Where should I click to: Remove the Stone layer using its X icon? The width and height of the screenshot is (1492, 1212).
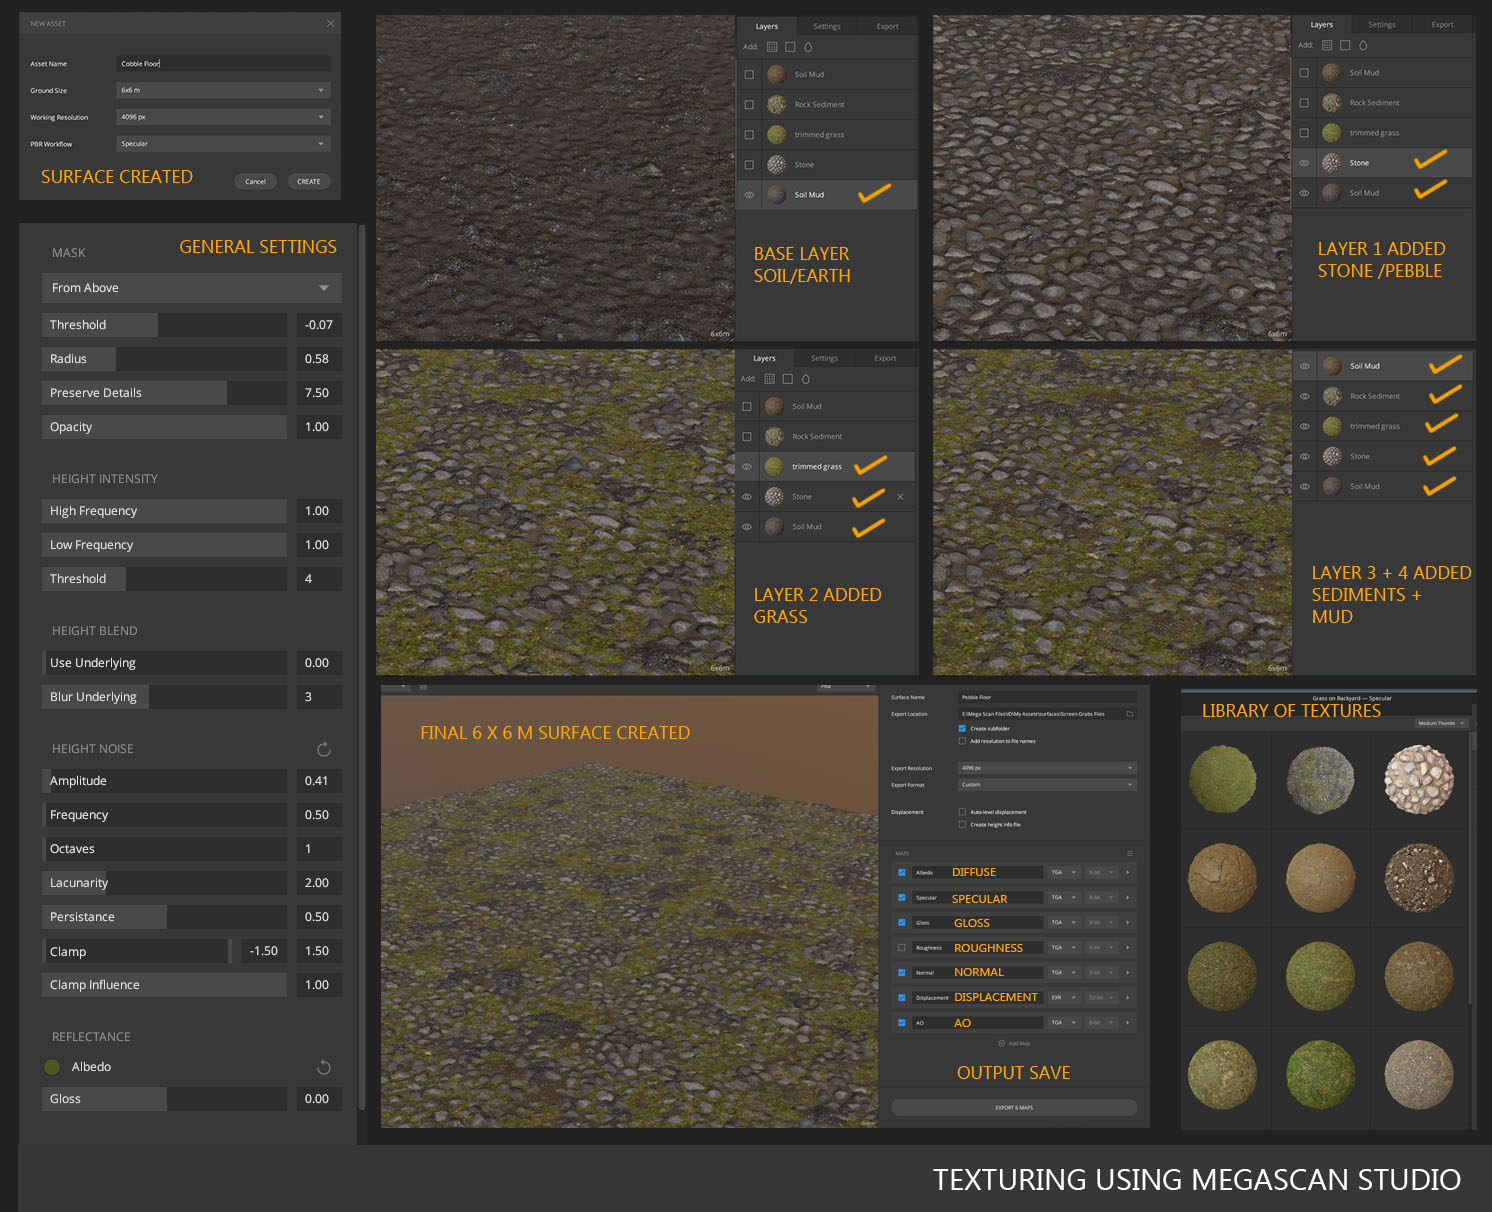pyautogui.click(x=900, y=497)
